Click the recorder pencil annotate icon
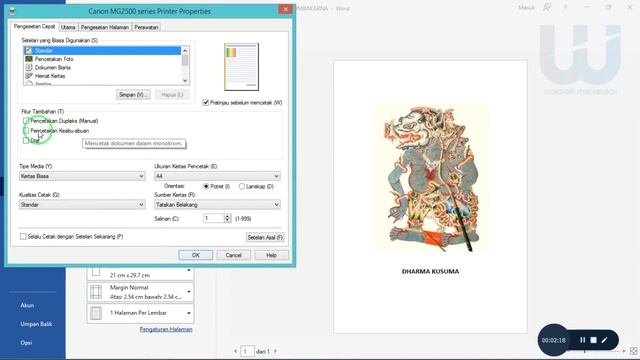Screen dimensions: 640x360 604,340
